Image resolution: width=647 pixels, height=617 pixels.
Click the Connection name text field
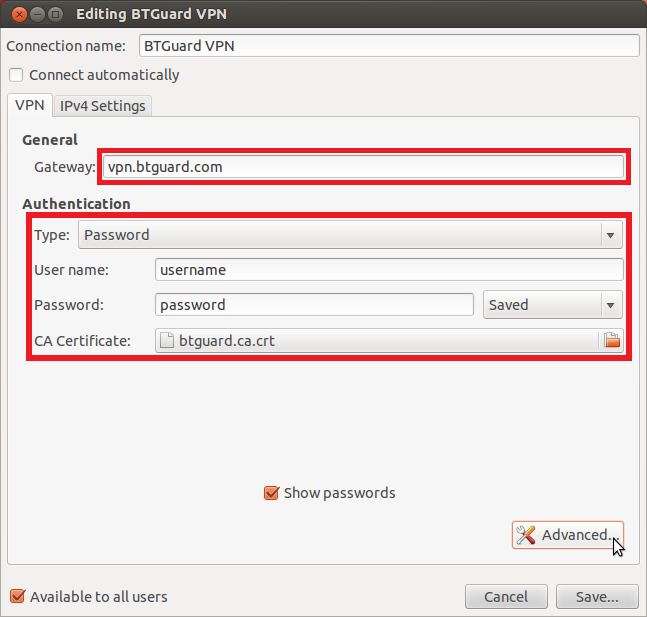388,46
